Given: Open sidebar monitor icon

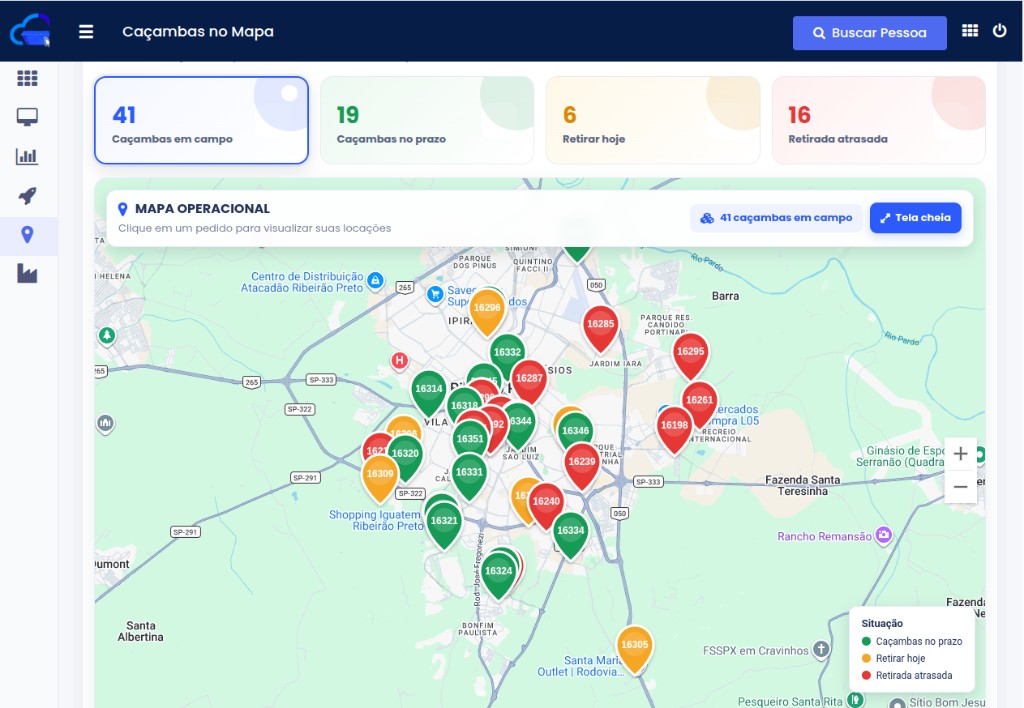Looking at the screenshot, I should pos(27,117).
